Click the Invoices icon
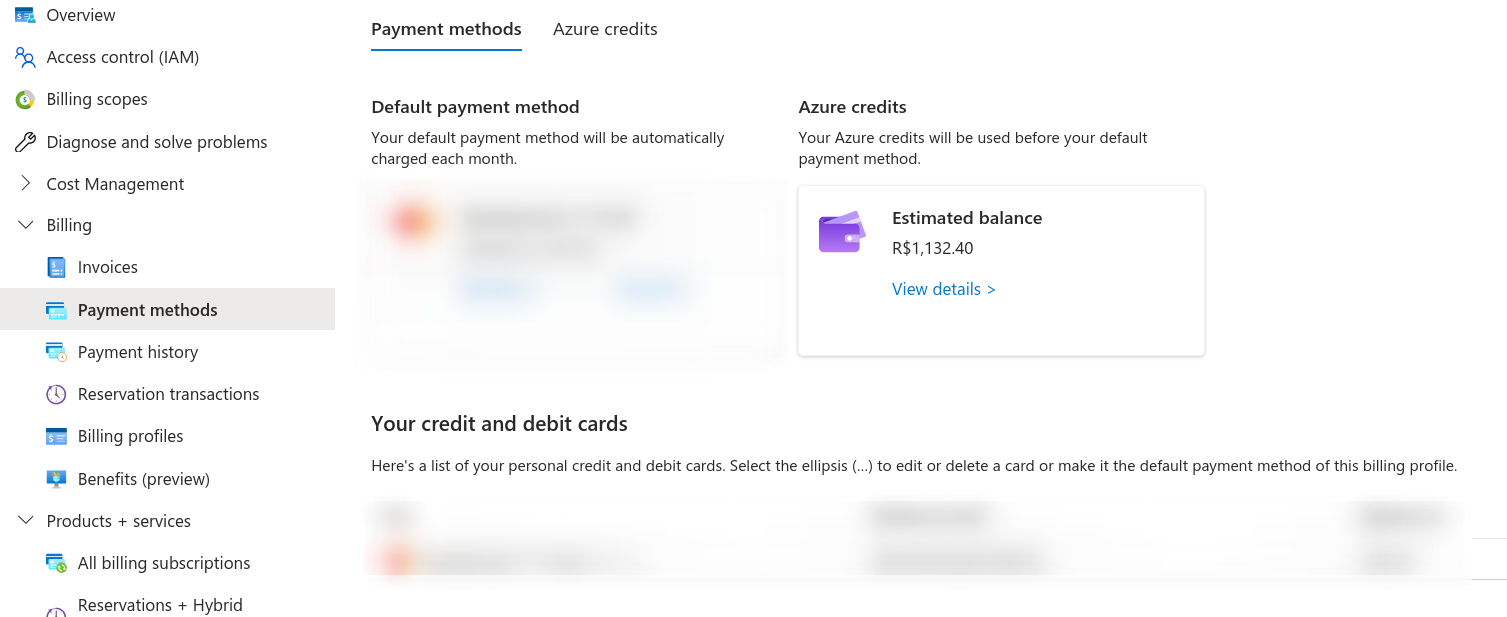1507x617 pixels. [56, 267]
